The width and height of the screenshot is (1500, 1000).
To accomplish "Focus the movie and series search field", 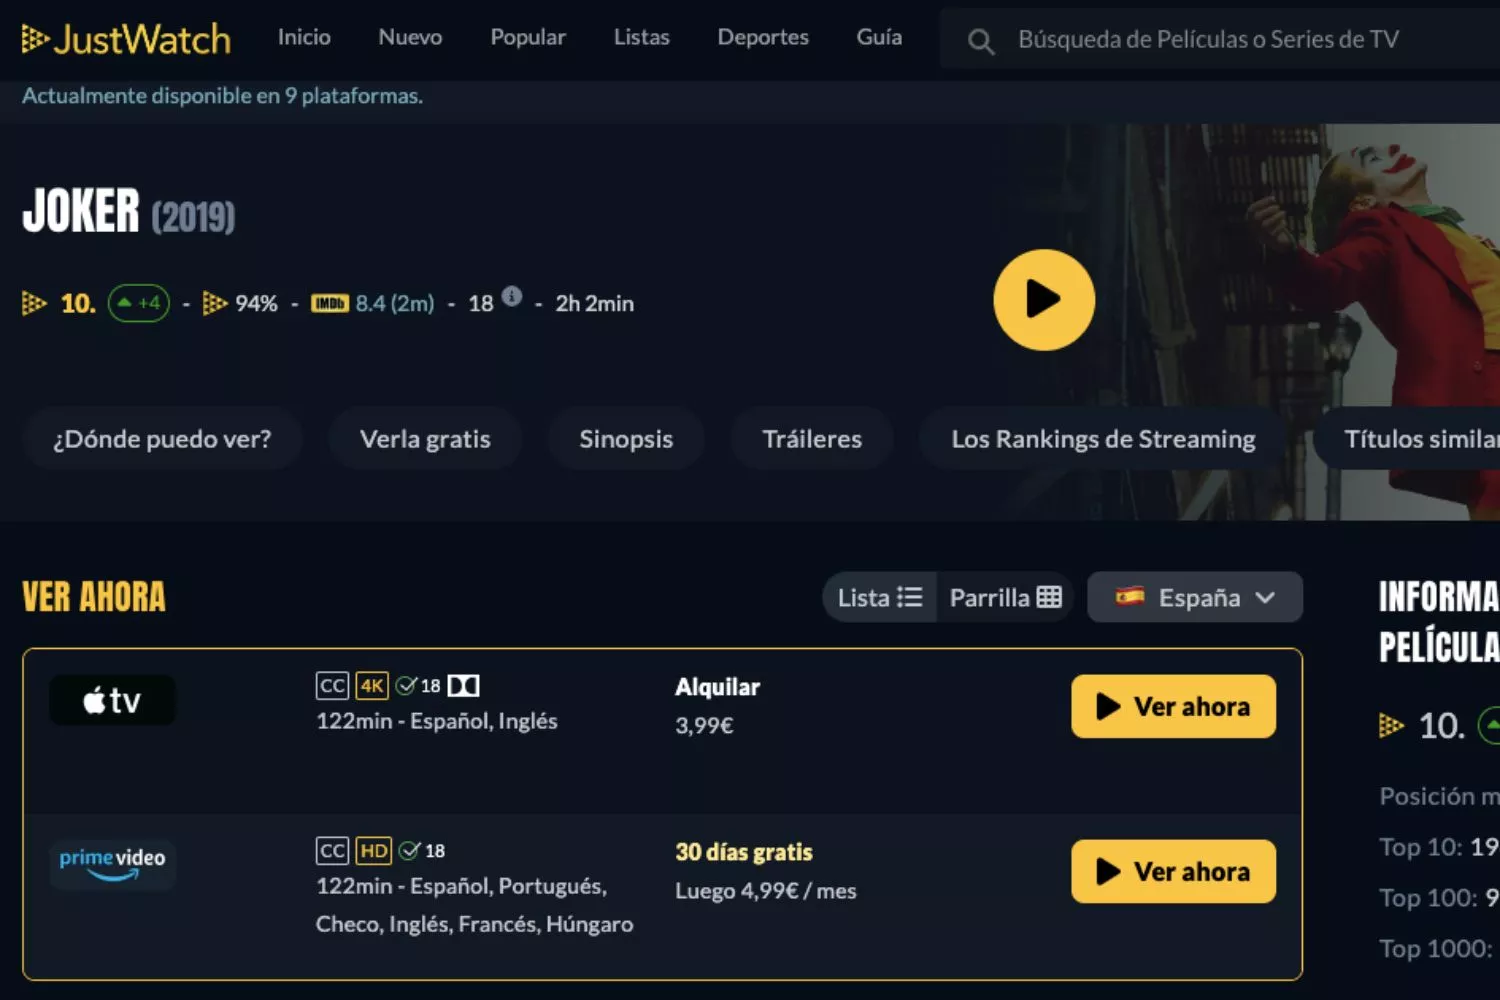I will (1220, 39).
